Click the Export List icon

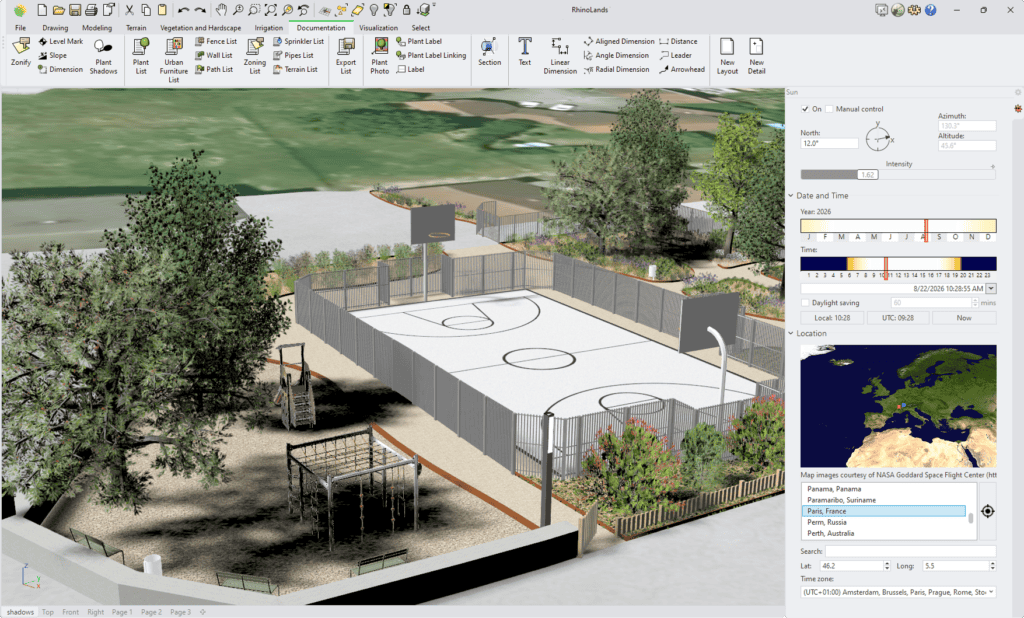point(346,49)
